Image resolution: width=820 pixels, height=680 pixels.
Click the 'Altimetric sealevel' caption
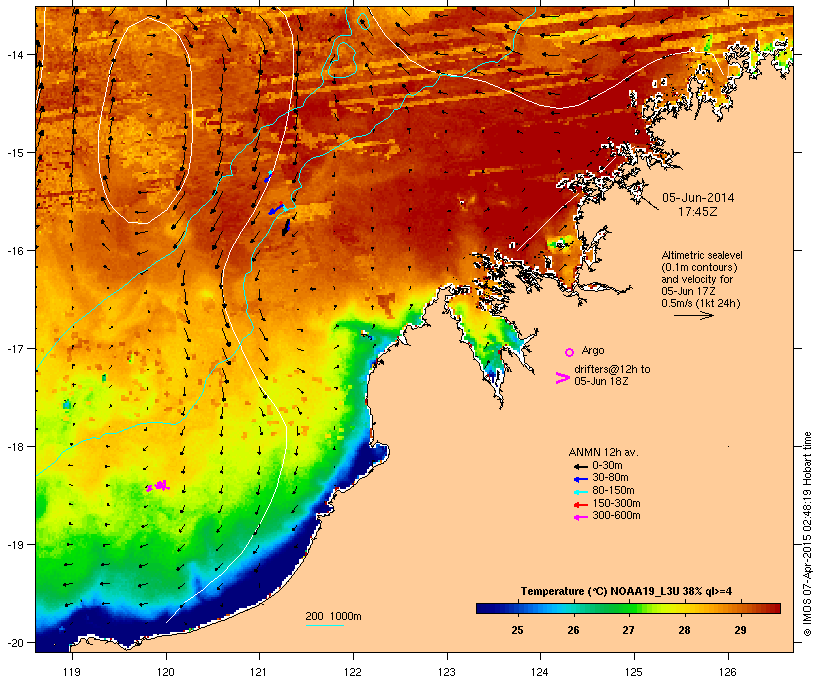click(x=702, y=255)
